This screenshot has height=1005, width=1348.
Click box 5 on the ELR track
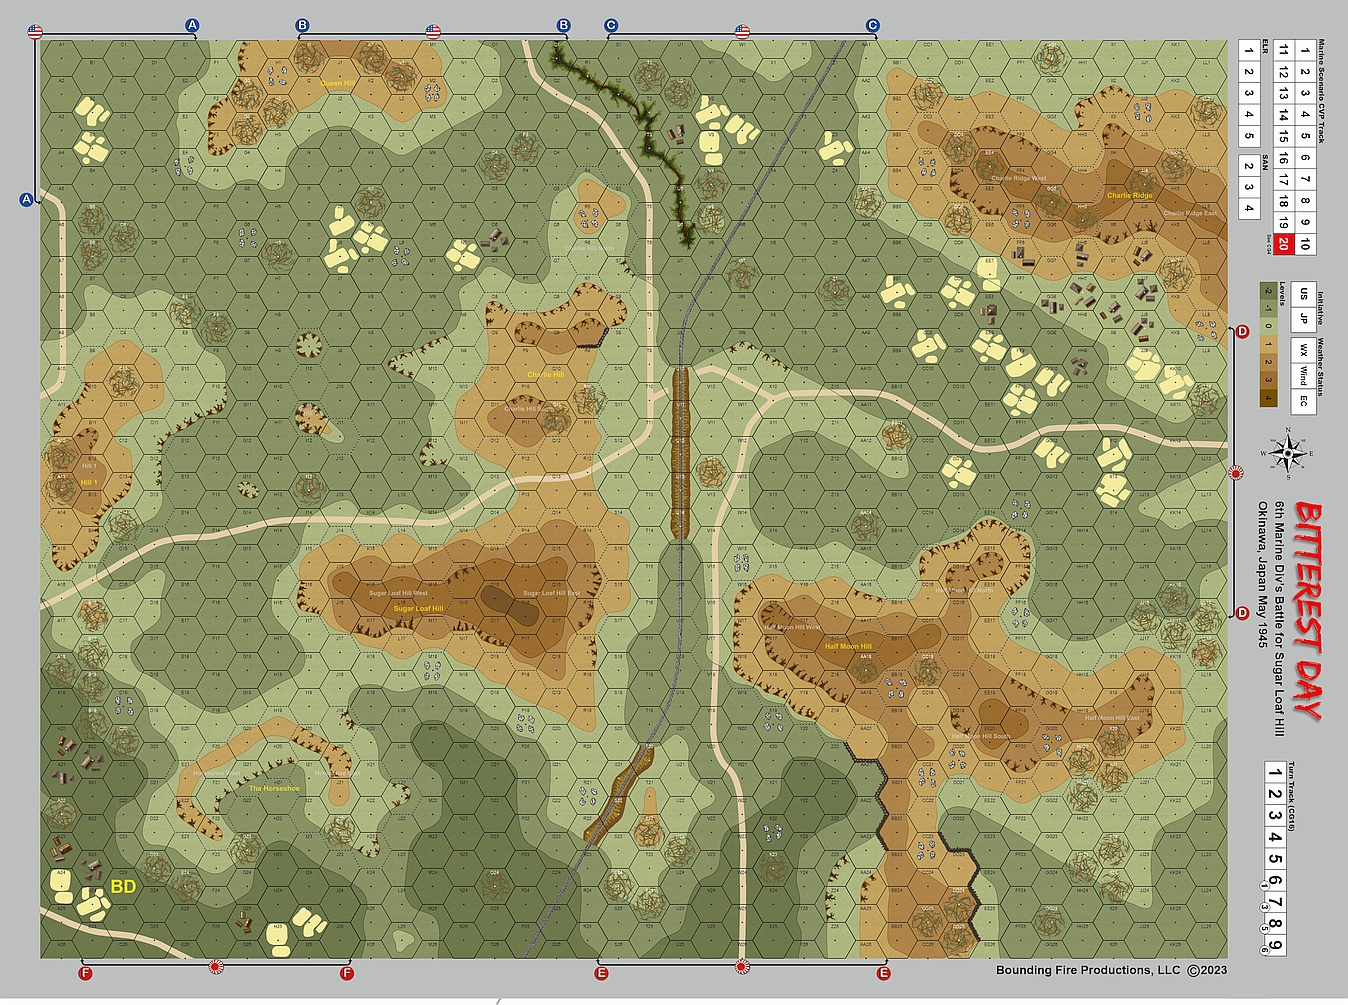[1249, 136]
